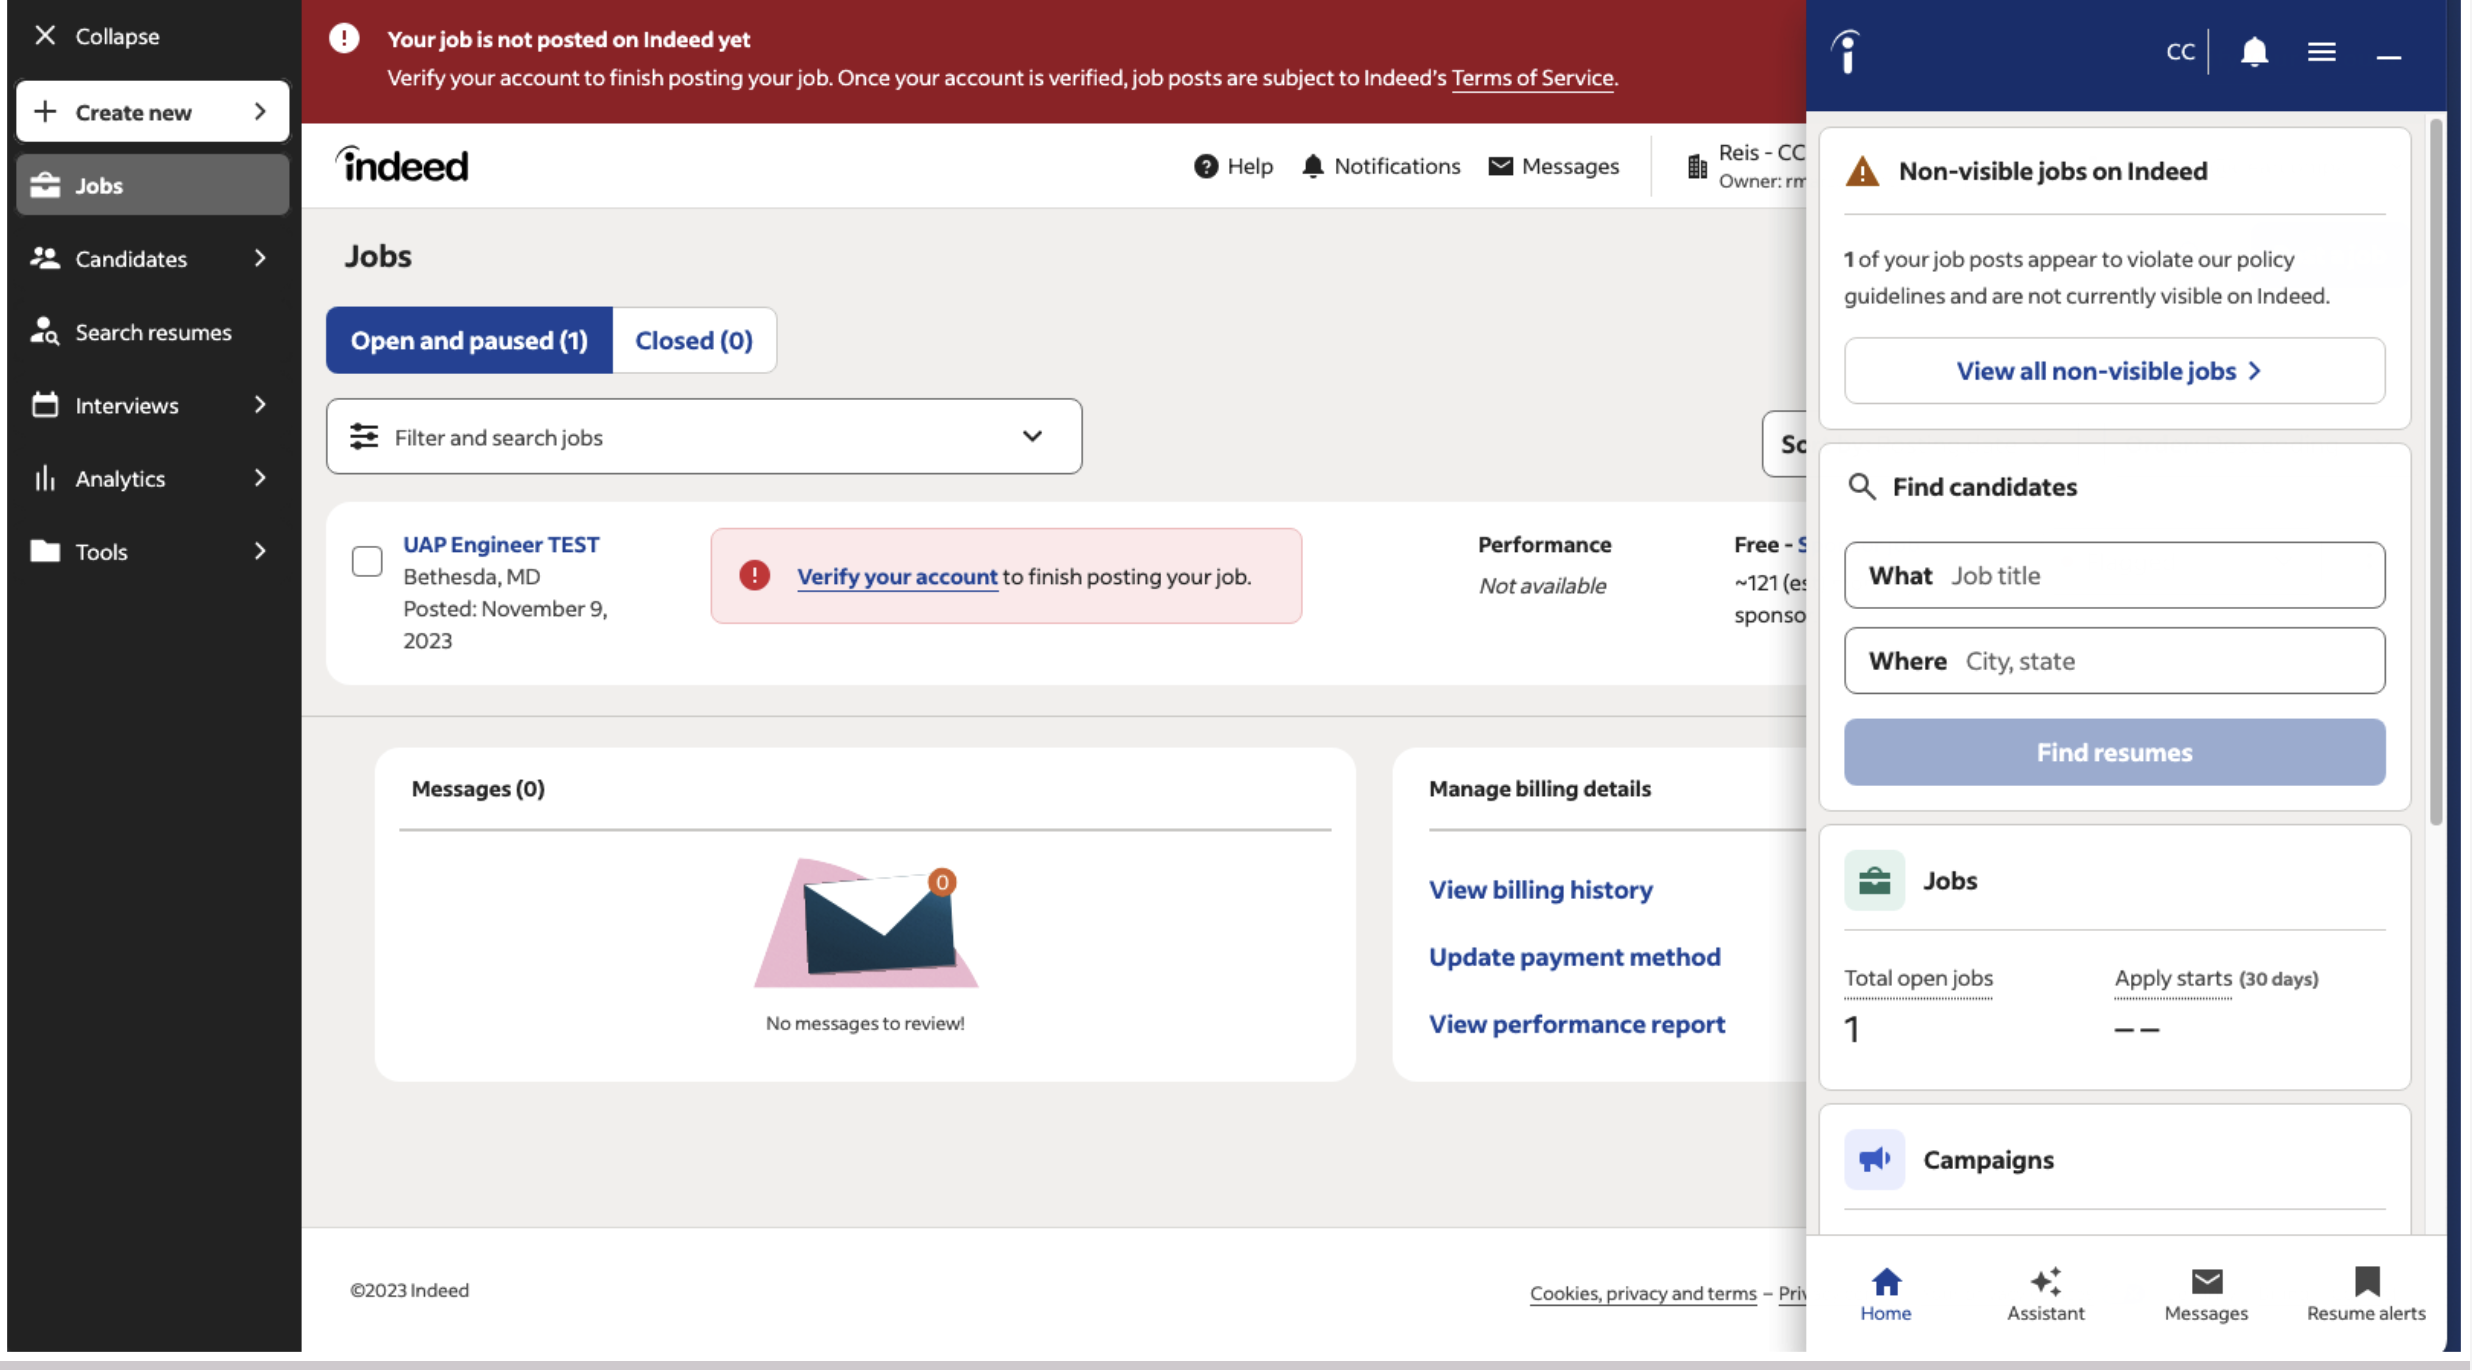
Task: Click the green Jobs briefcase icon
Action: (1874, 881)
